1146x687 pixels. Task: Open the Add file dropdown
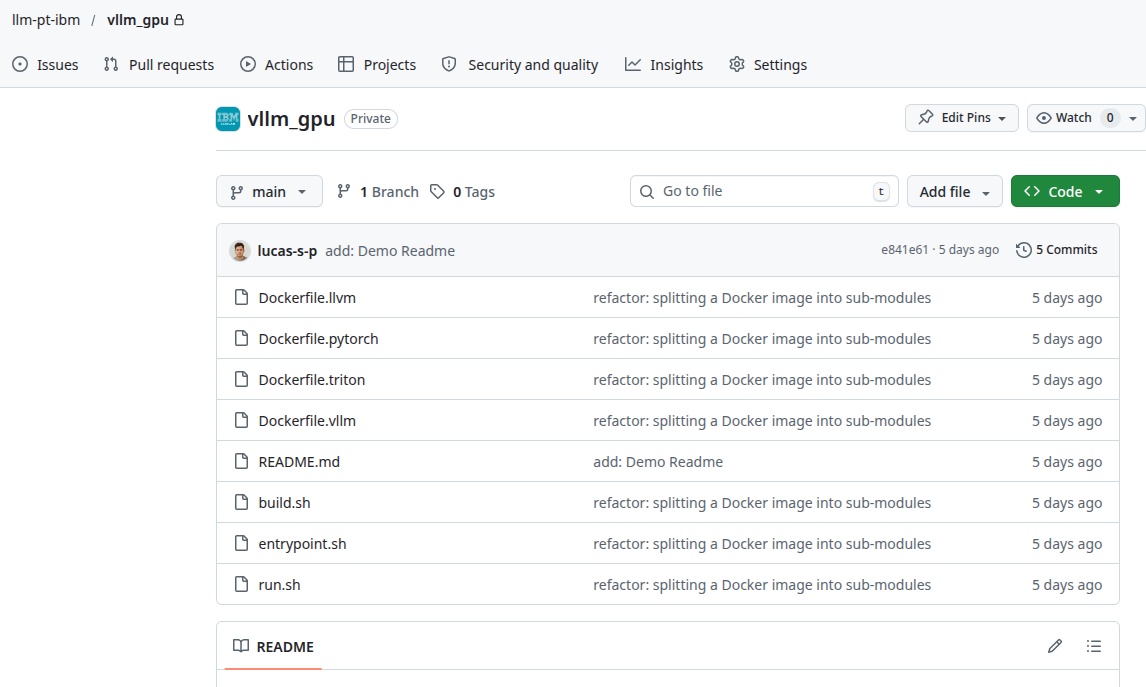pyautogui.click(x=955, y=191)
